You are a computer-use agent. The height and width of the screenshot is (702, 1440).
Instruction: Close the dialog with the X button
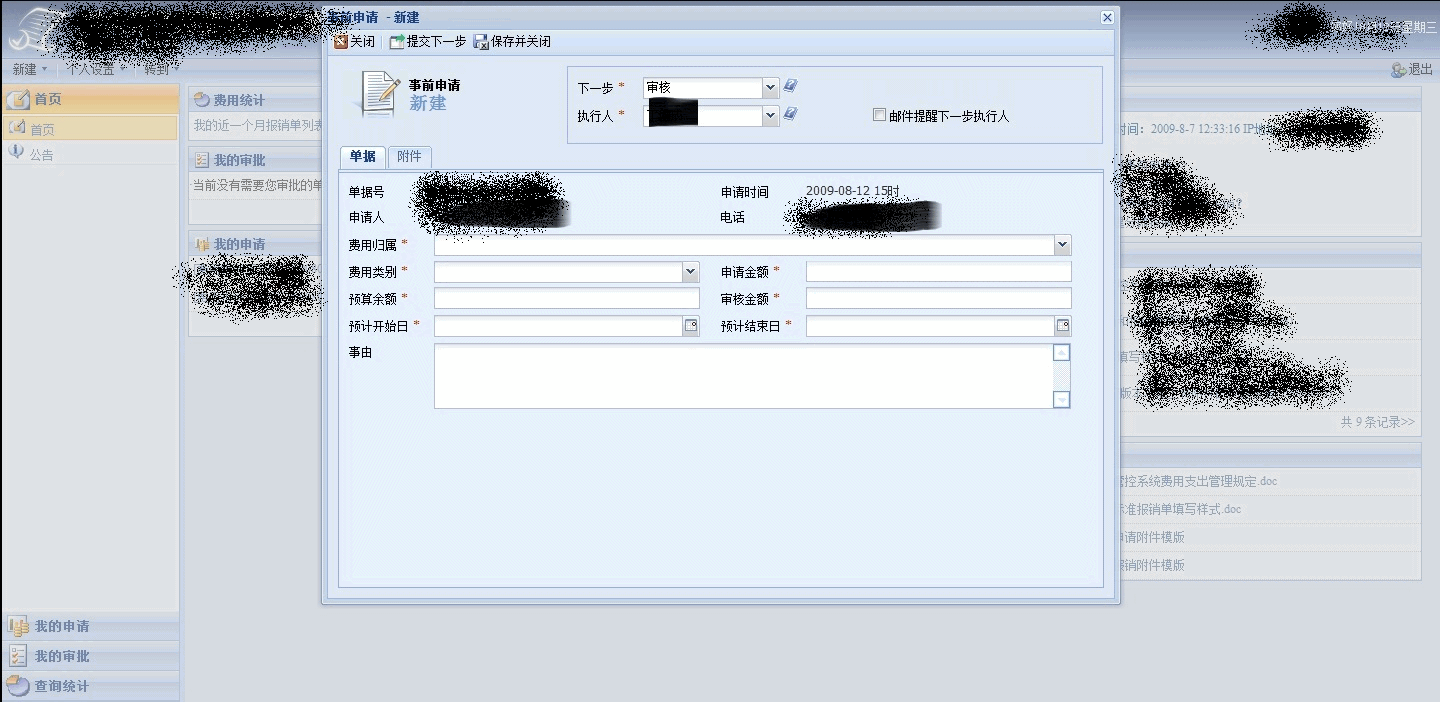click(x=1107, y=17)
